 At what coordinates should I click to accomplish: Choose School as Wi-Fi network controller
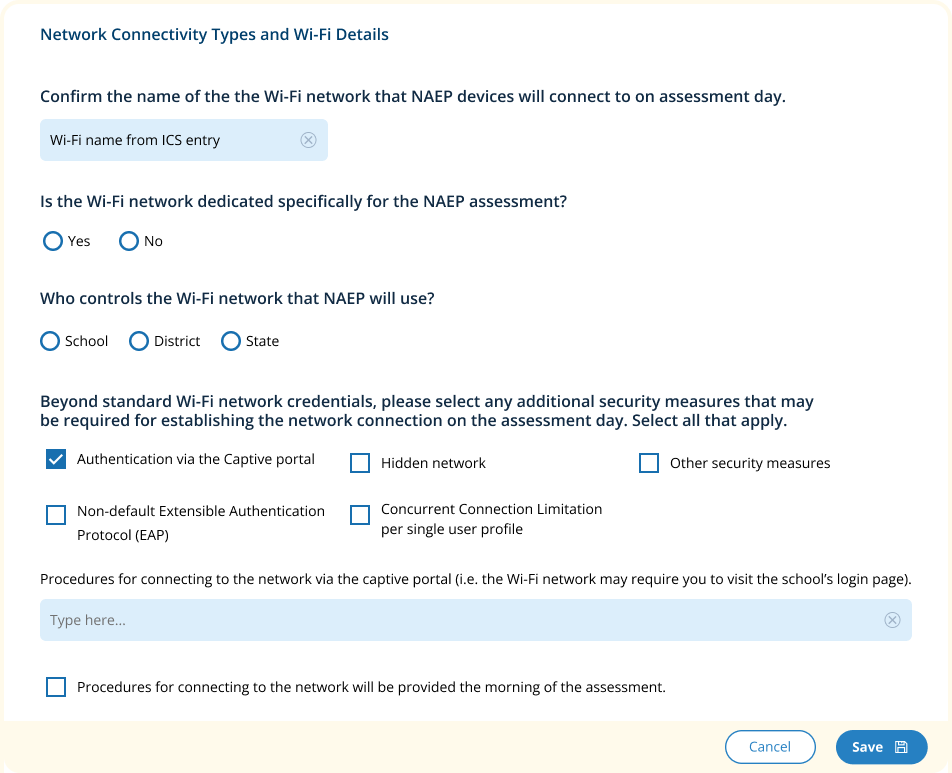coord(50,341)
